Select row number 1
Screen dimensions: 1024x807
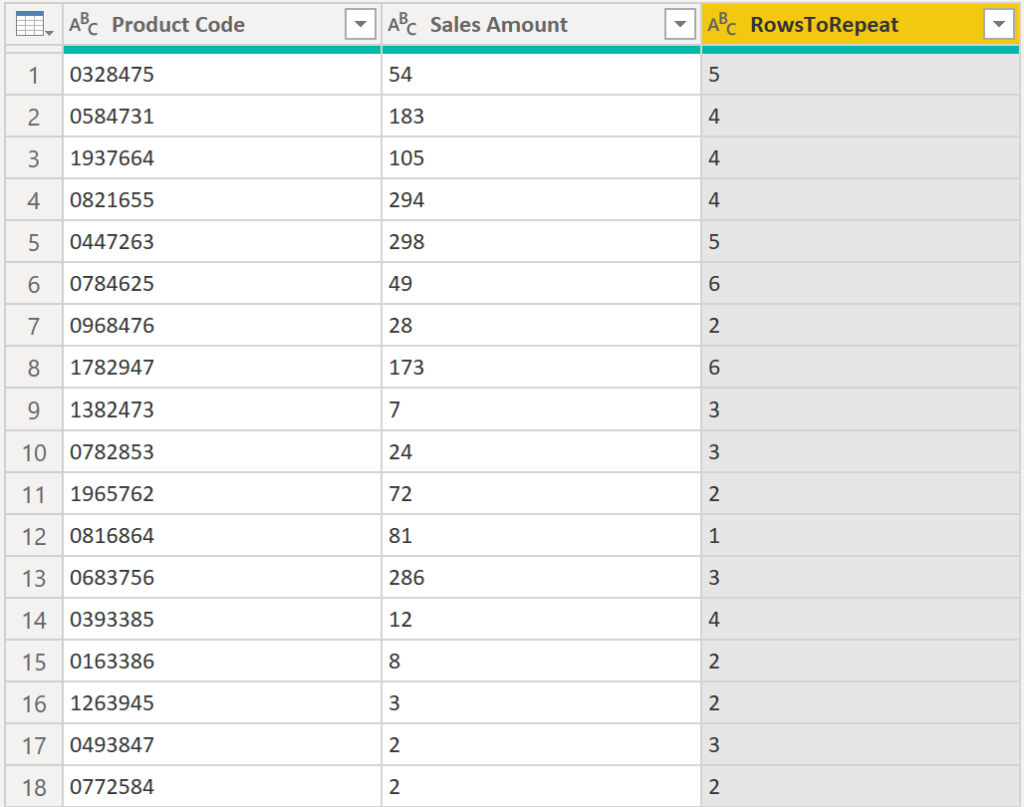pyautogui.click(x=34, y=75)
